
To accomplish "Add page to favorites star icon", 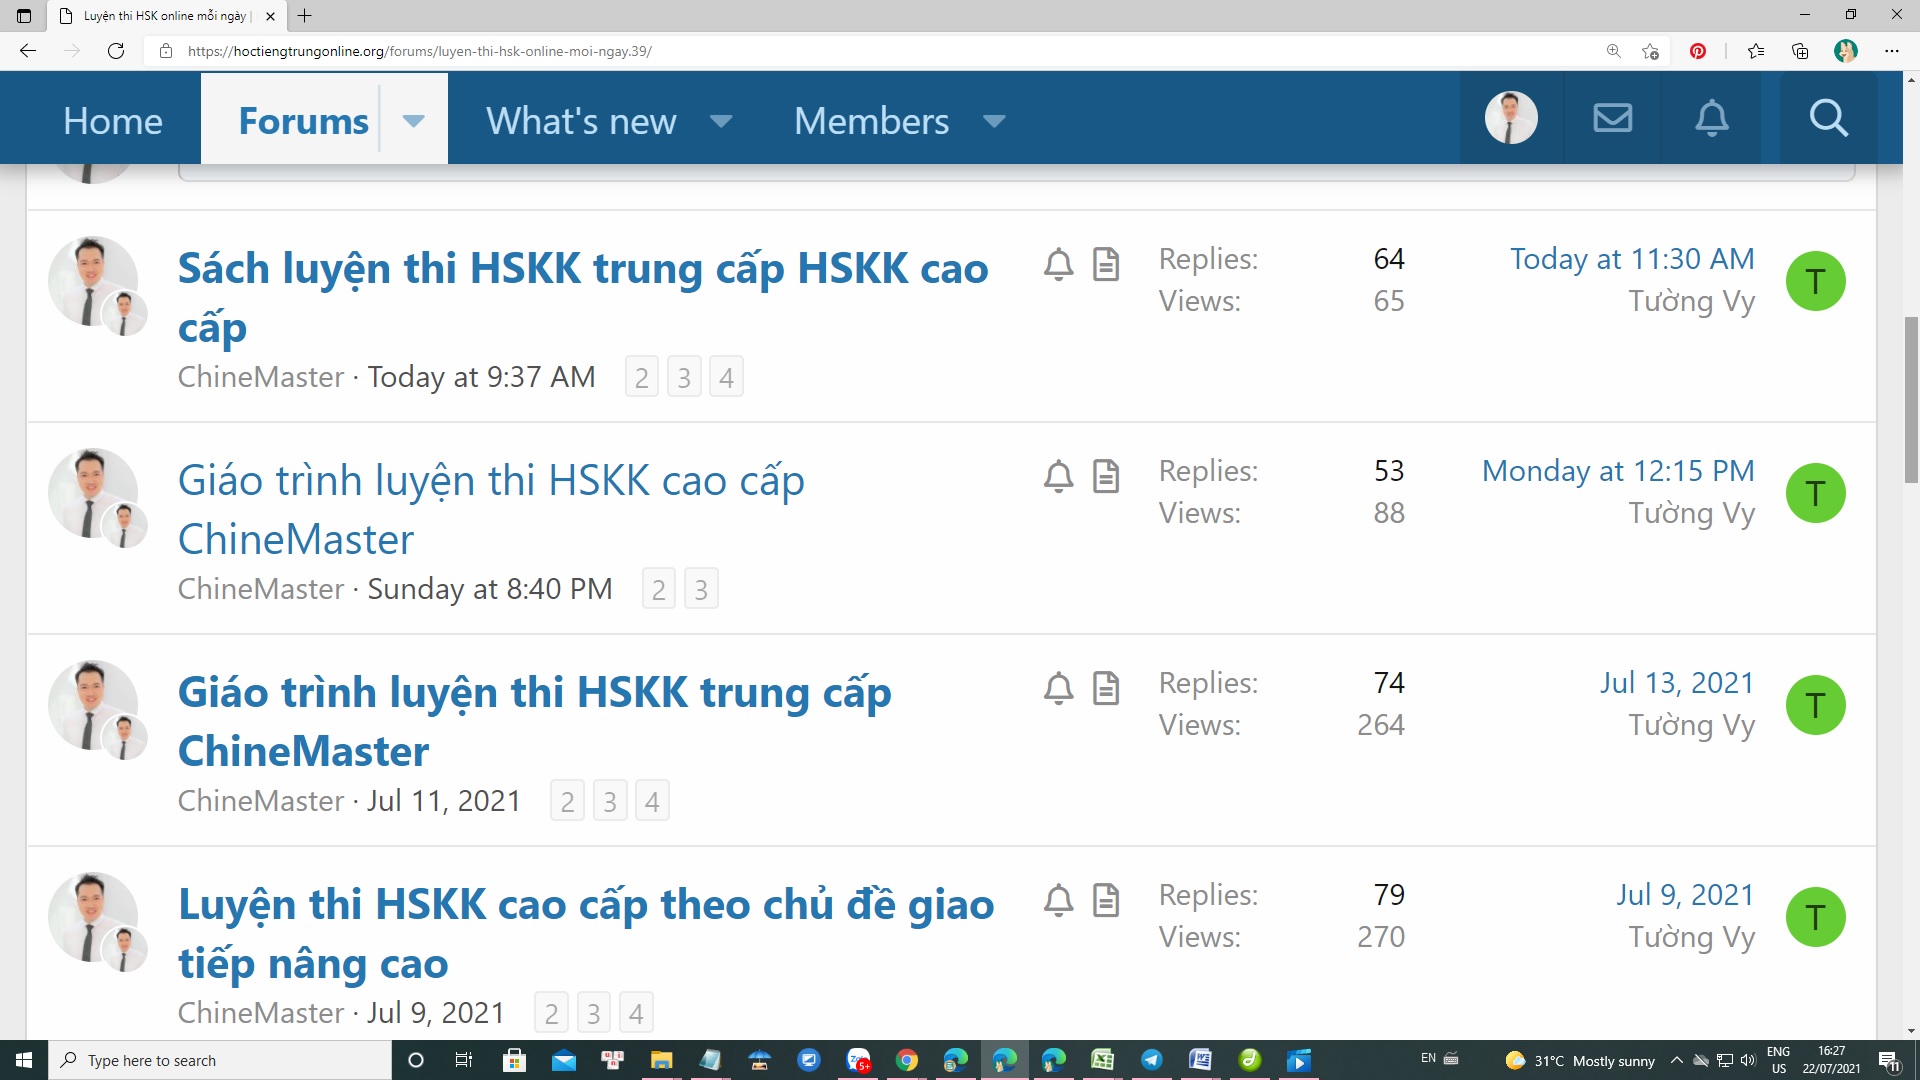I will pyautogui.click(x=1650, y=51).
